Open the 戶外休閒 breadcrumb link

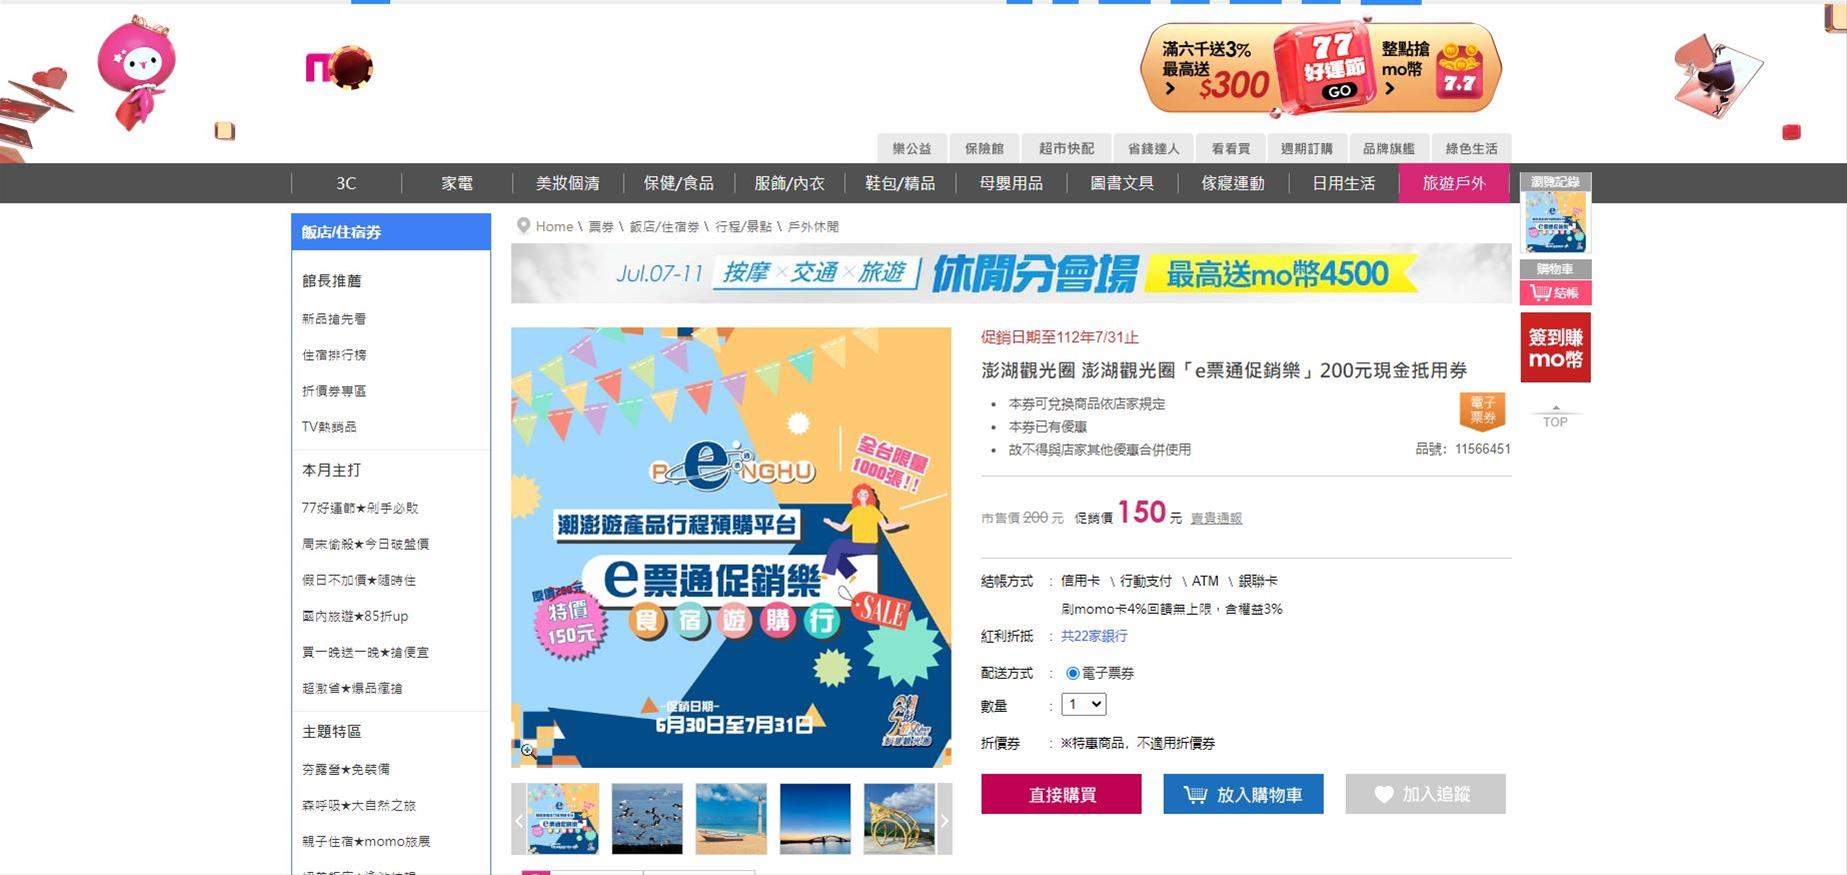[x=813, y=227]
